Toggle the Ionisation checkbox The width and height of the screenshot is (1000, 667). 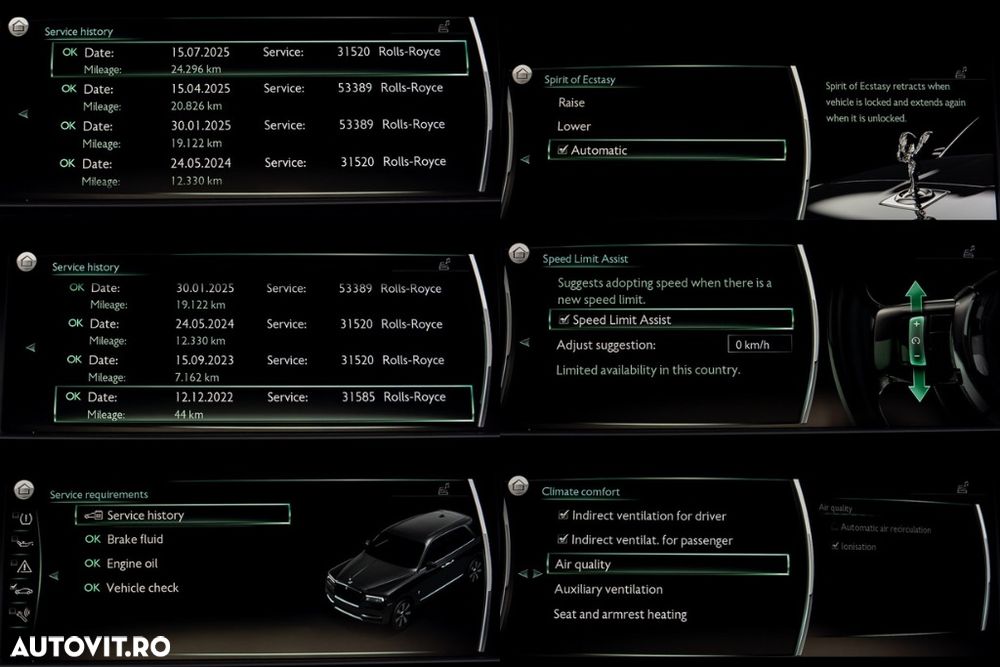click(x=835, y=546)
